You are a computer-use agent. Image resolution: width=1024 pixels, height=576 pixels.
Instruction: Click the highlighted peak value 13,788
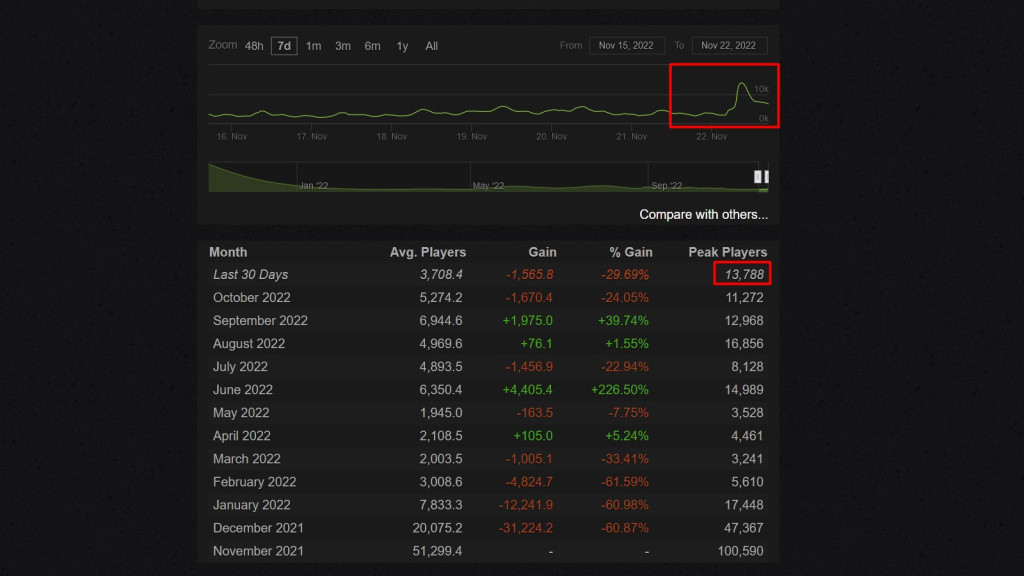[740, 273]
